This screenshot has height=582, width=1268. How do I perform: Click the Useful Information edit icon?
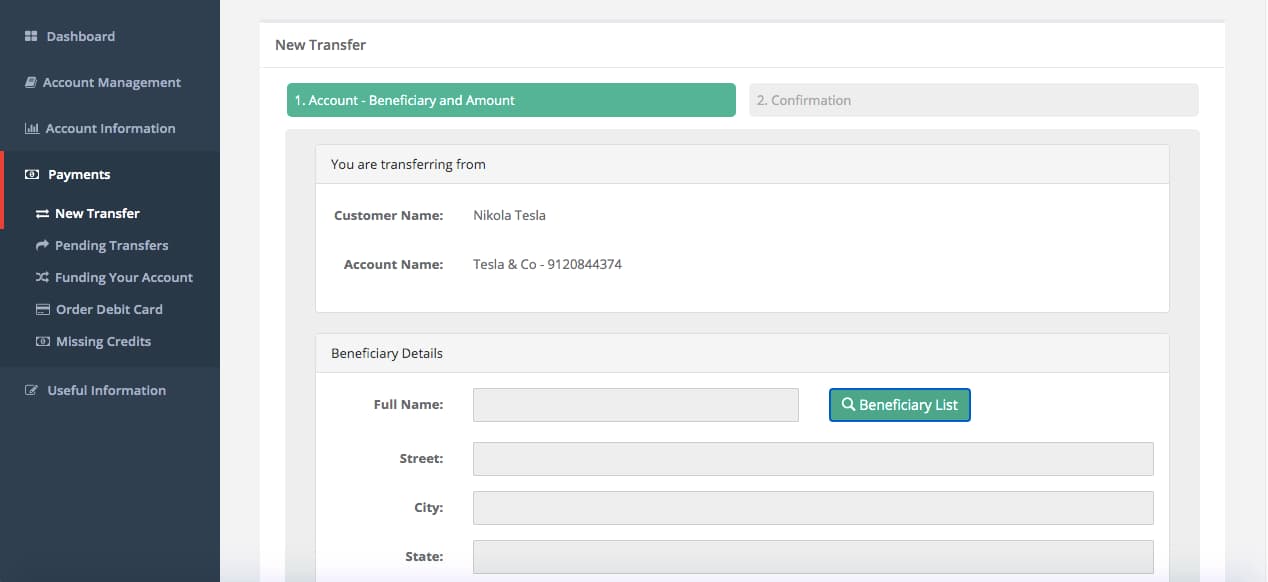(x=31, y=391)
